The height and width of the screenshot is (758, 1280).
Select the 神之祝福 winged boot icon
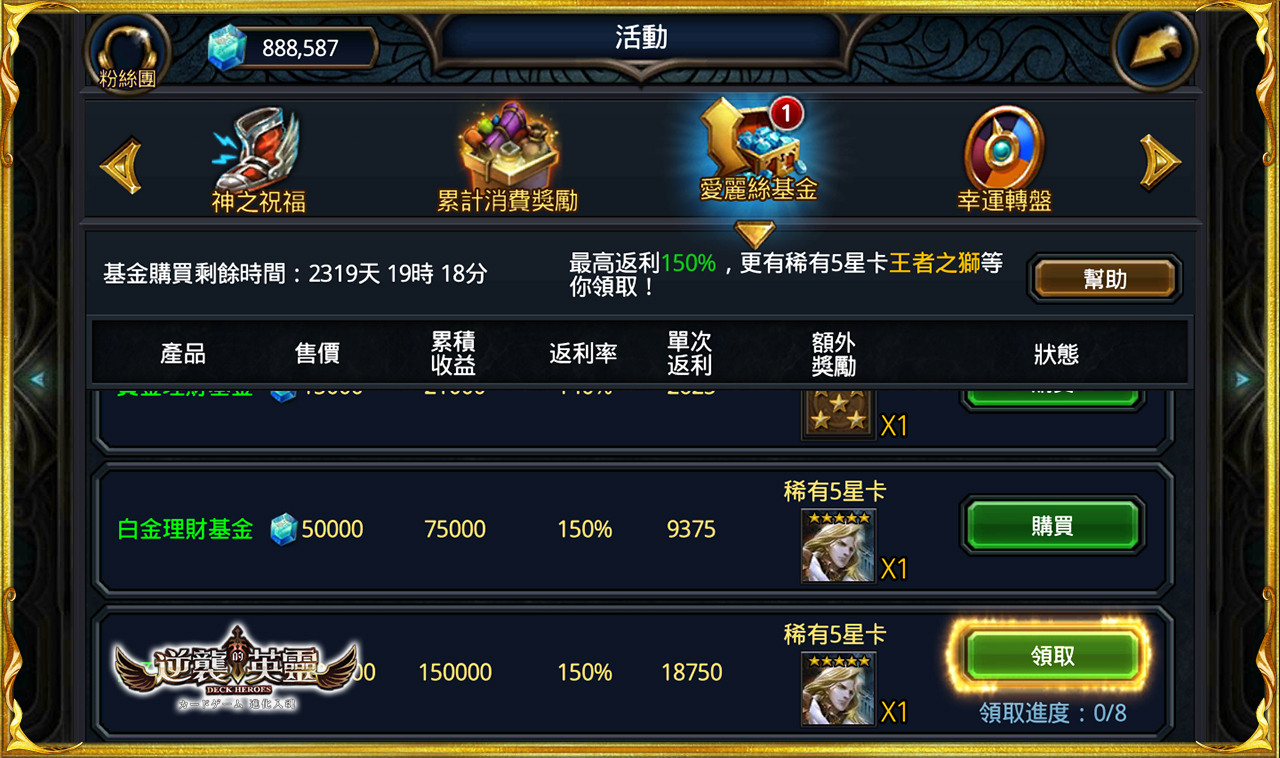pyautogui.click(x=257, y=150)
